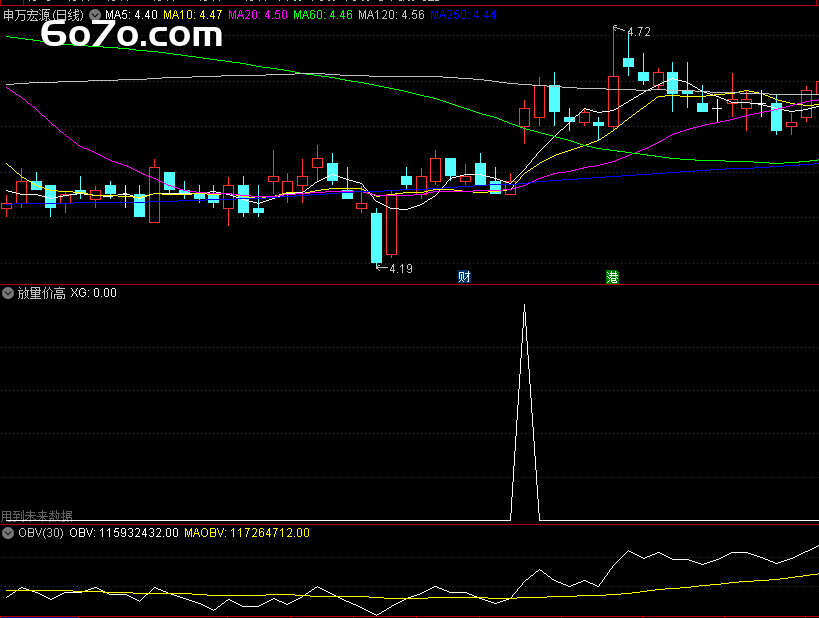
Task: Open the OBV(30) indicator settings dropdown
Action: pos(8,533)
